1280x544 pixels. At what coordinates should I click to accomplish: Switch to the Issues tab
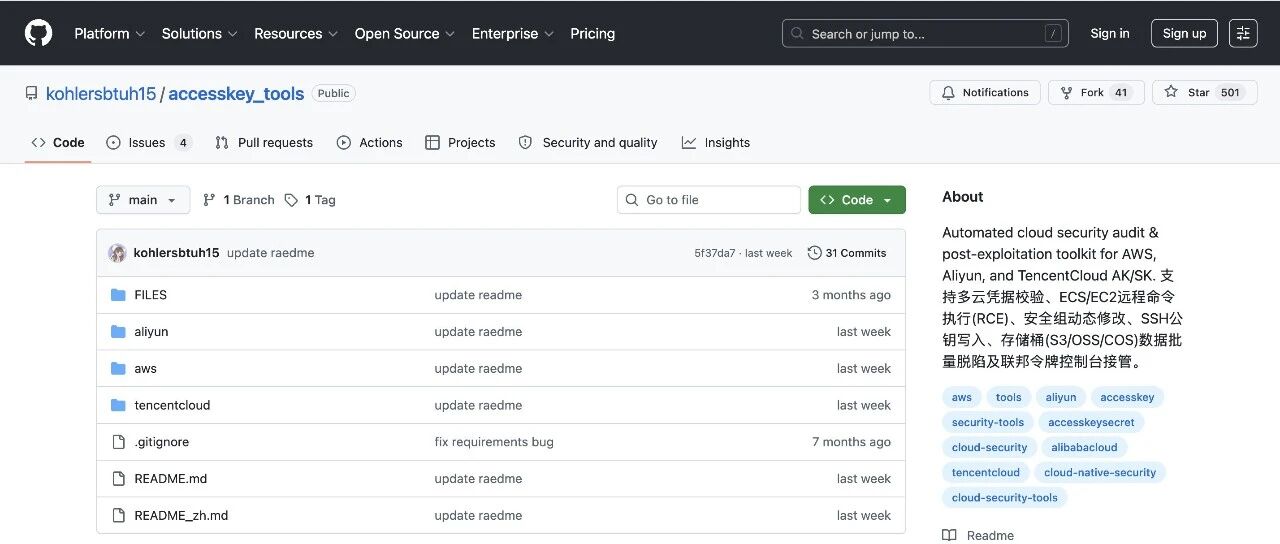(x=149, y=142)
